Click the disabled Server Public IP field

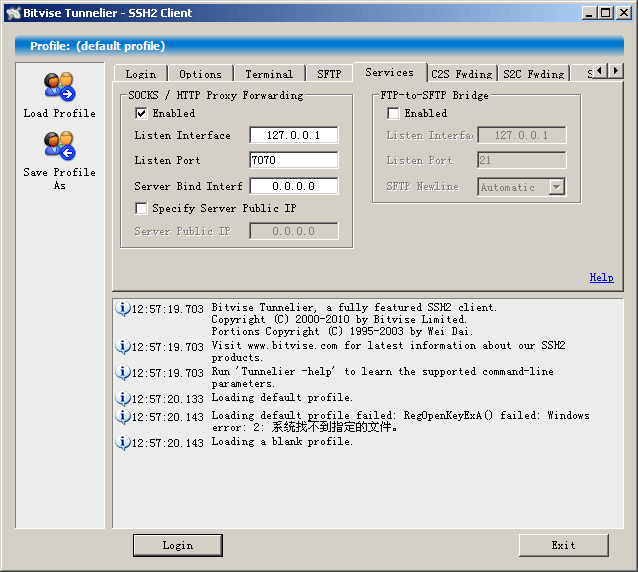pos(293,231)
